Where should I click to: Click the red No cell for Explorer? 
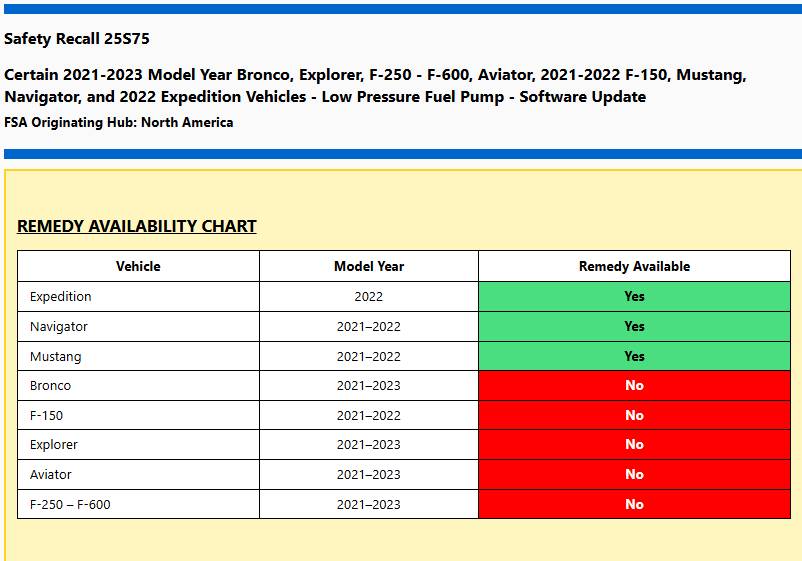[x=634, y=445]
